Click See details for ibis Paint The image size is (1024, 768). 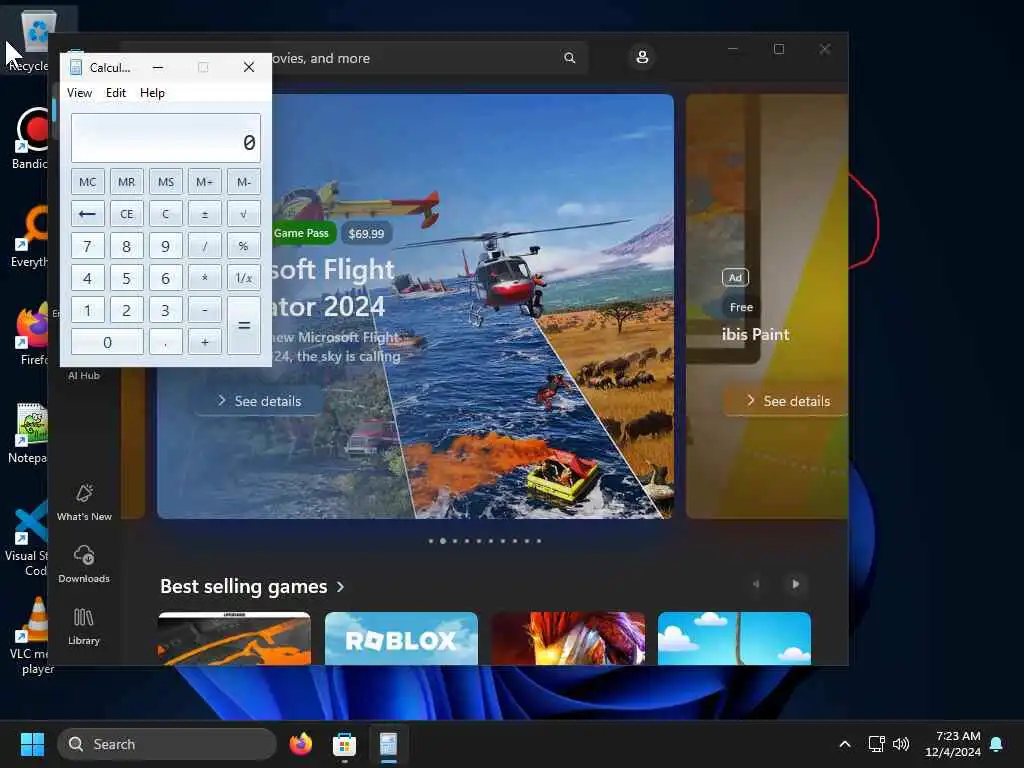(x=788, y=401)
